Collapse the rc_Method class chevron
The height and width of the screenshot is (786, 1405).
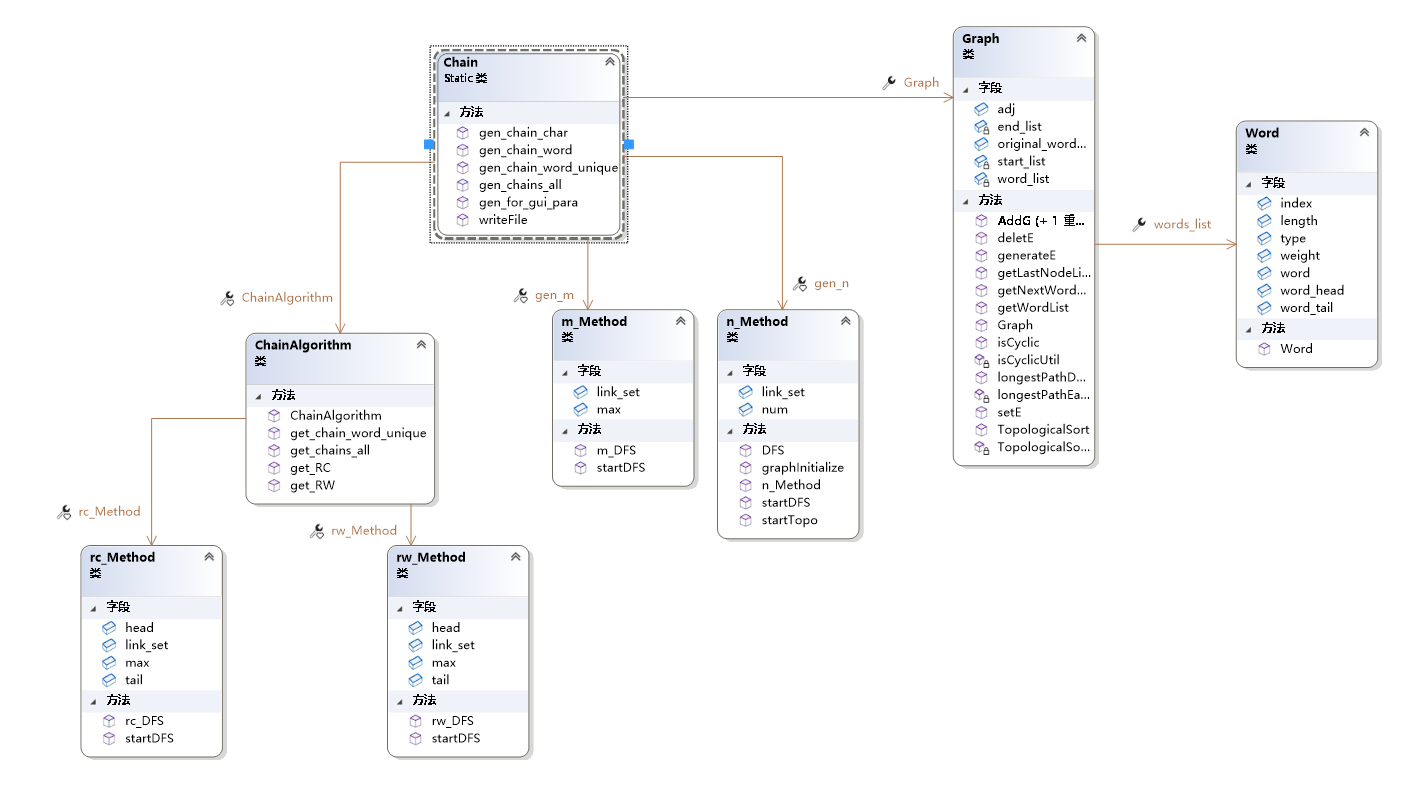pyautogui.click(x=209, y=557)
